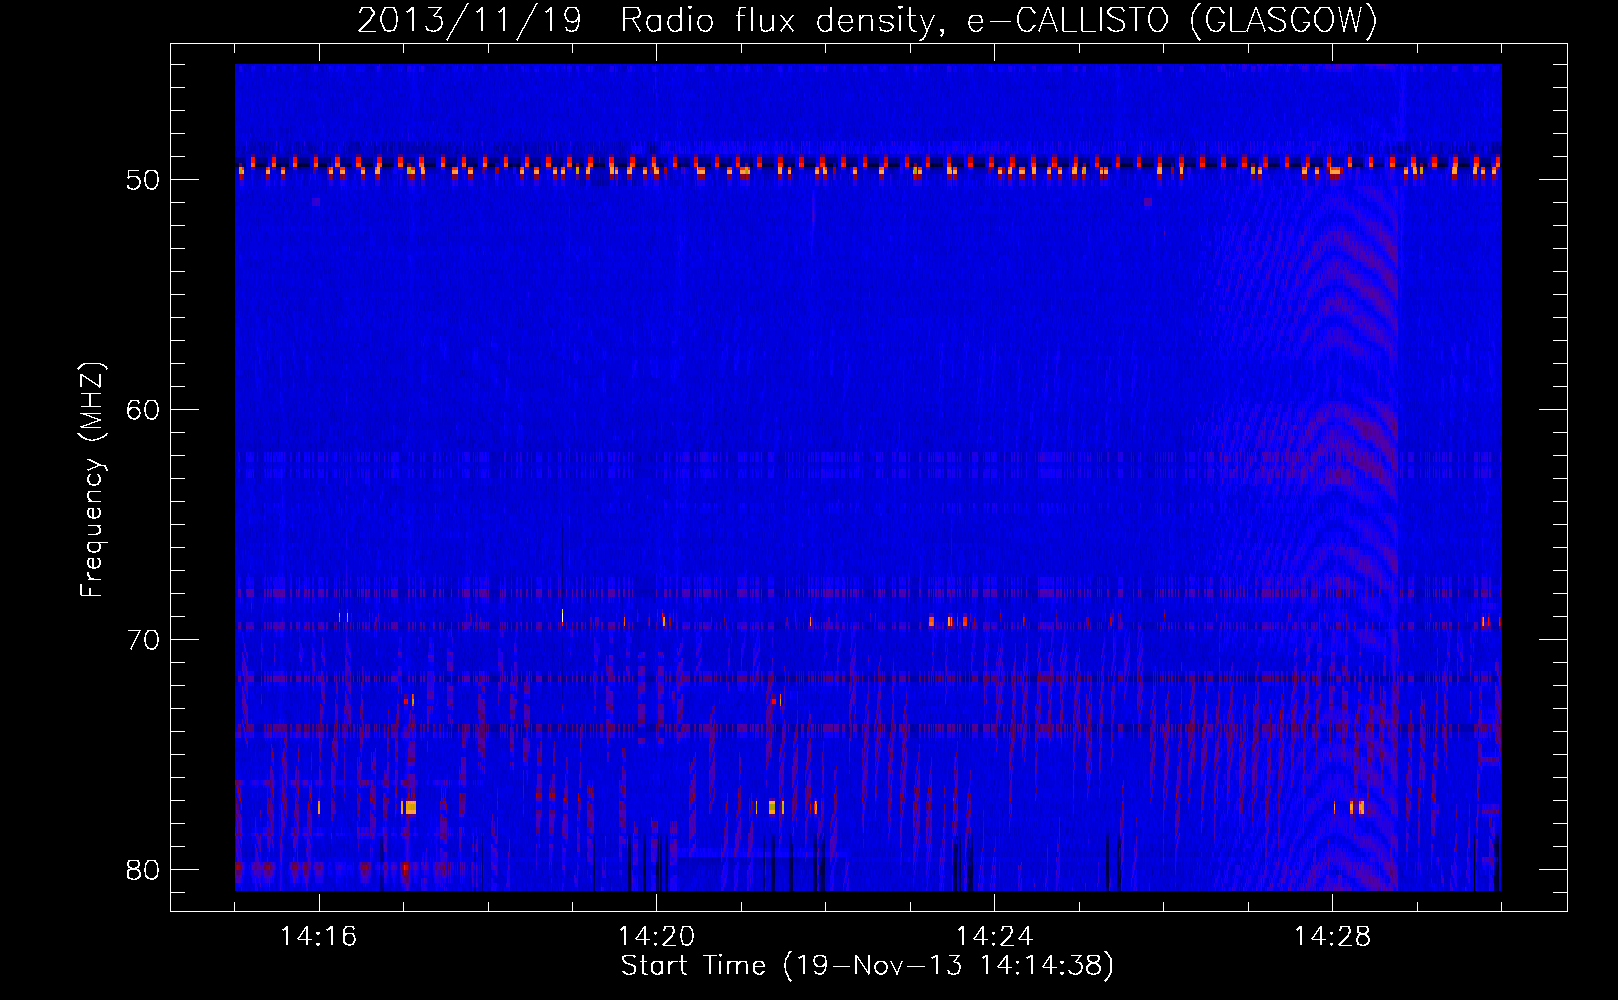Click the 70 frequency tick label
The image size is (1618, 1000).
coord(143,640)
